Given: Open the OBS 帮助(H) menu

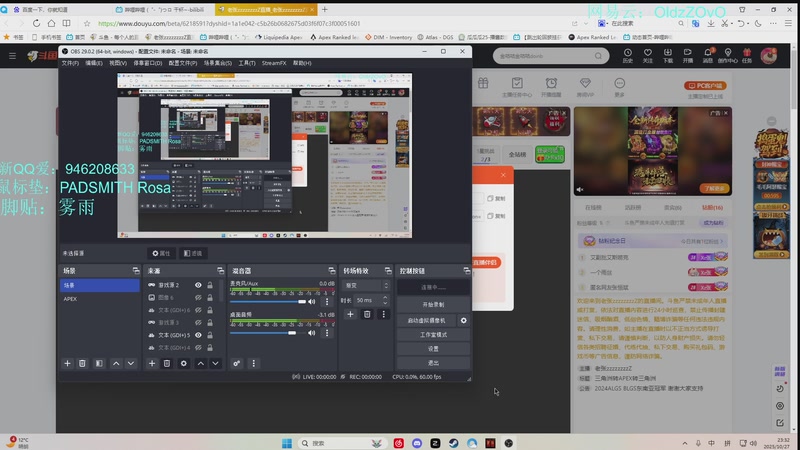Looking at the screenshot, I should pos(302,63).
